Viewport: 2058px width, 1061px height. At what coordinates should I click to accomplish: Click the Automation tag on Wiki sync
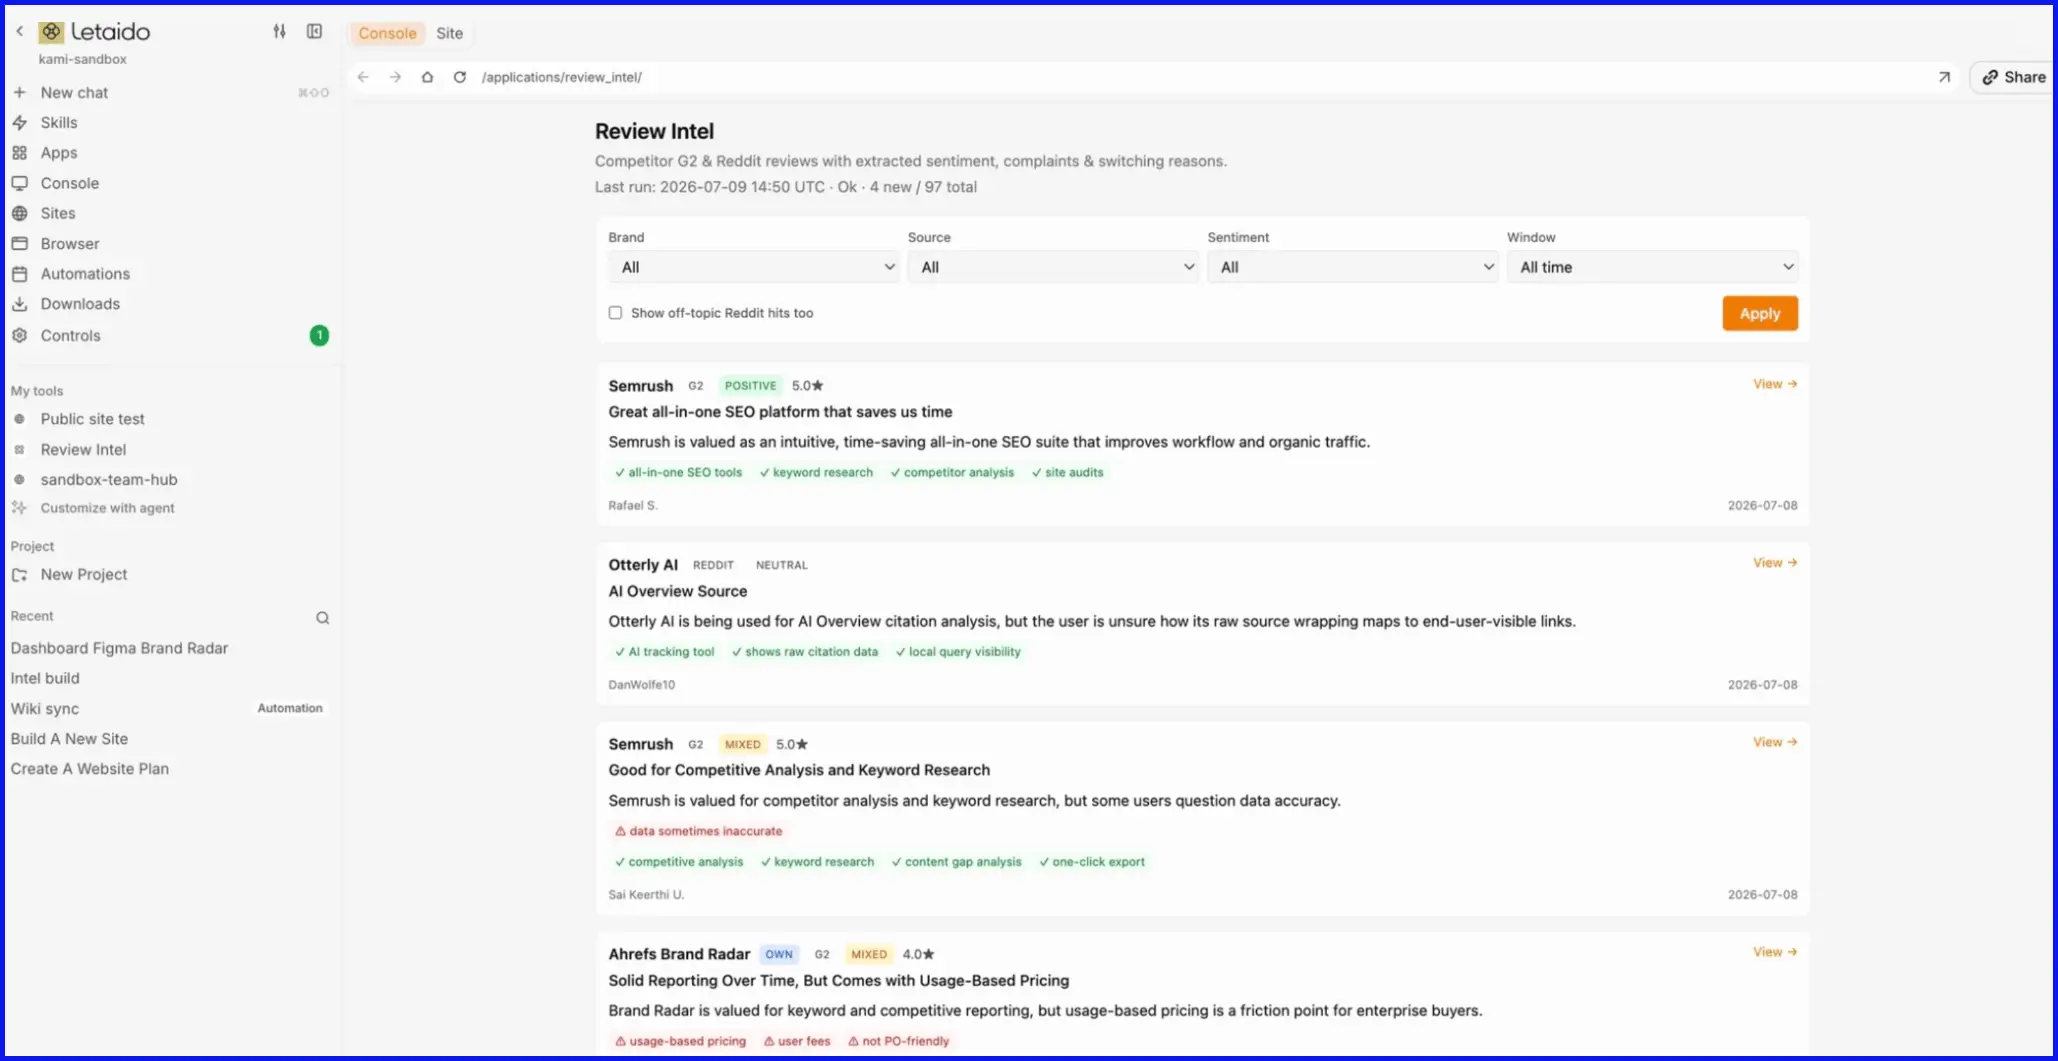[x=290, y=708]
